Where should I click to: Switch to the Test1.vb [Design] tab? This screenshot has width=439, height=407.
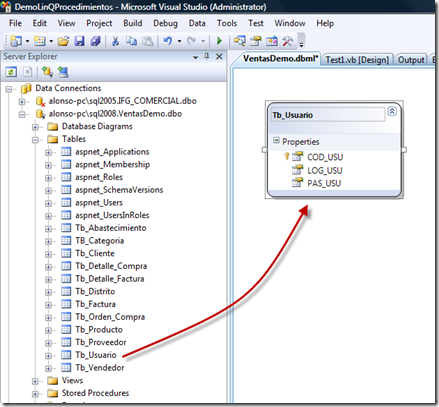pyautogui.click(x=357, y=60)
